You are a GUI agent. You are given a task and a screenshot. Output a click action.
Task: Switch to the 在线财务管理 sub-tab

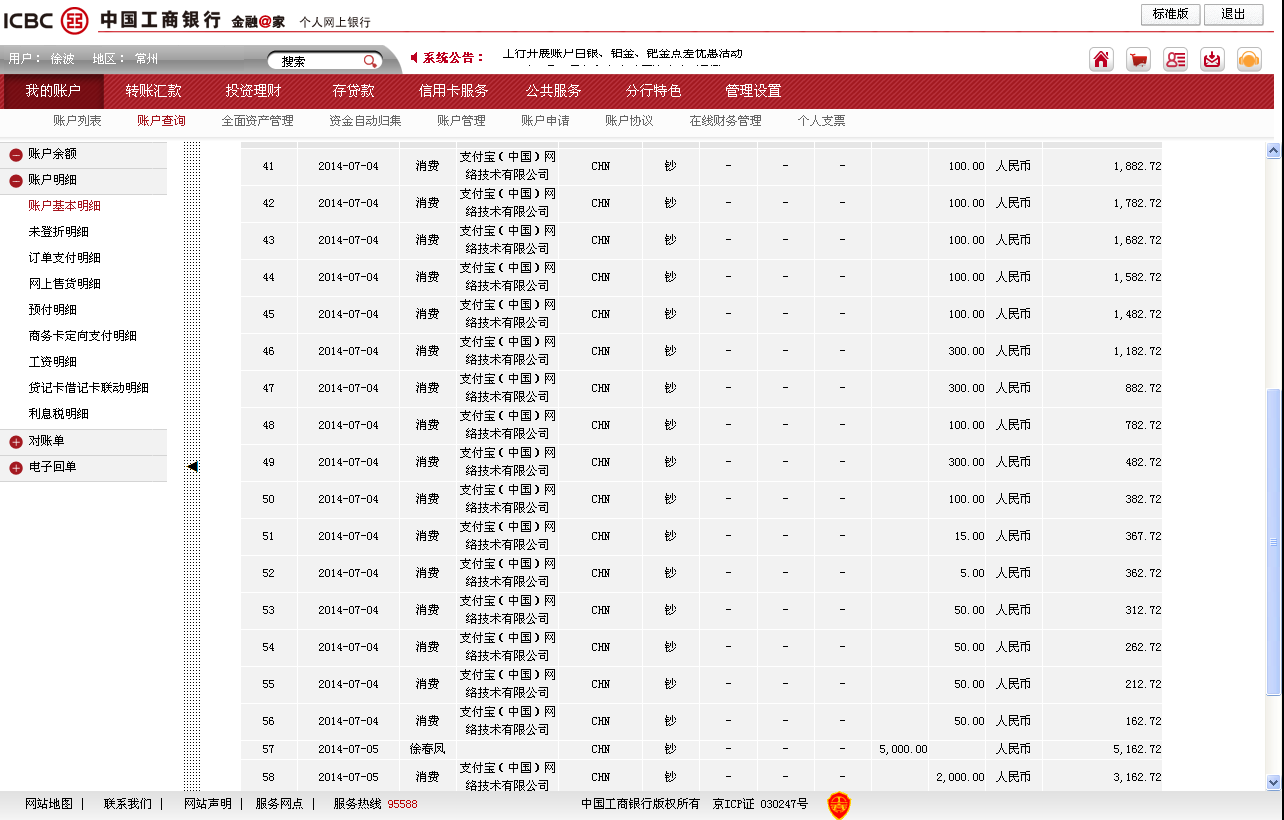tap(725, 121)
